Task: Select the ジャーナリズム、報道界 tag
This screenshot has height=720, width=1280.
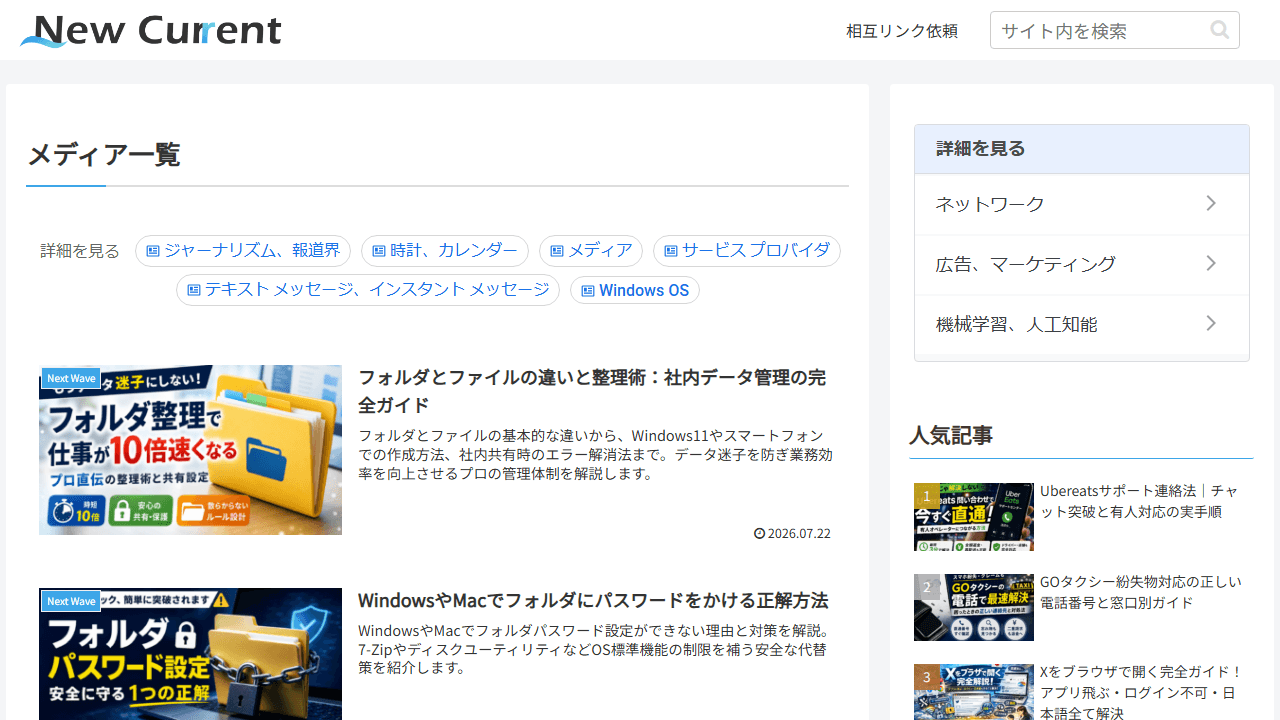Action: [x=243, y=251]
